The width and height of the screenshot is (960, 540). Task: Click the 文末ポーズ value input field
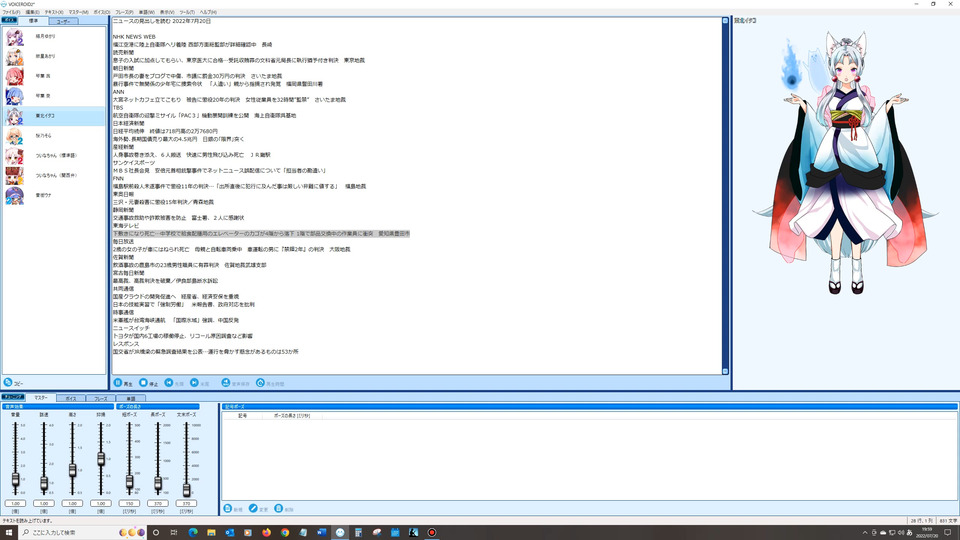coord(186,503)
